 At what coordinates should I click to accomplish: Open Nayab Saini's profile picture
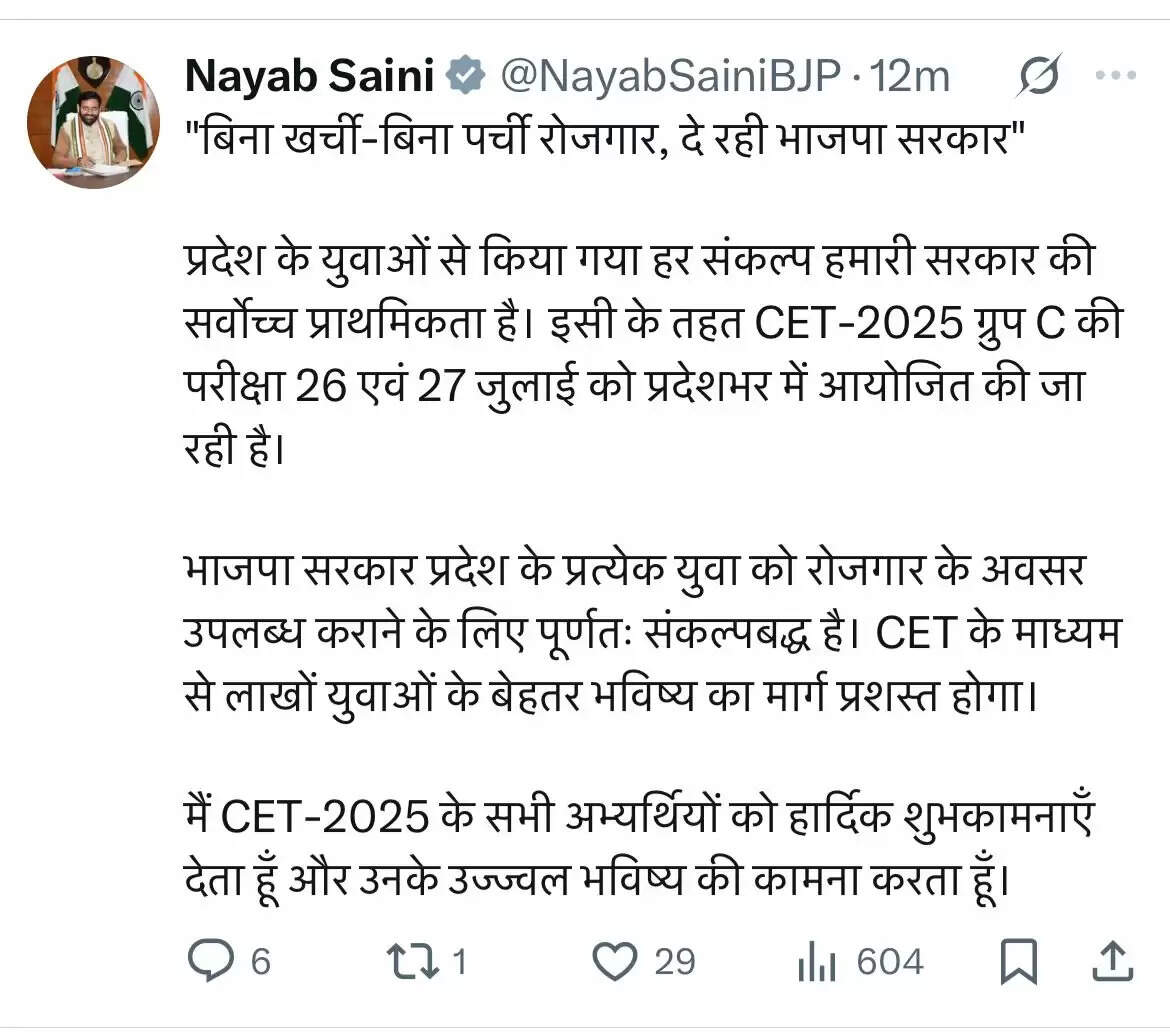93,122
